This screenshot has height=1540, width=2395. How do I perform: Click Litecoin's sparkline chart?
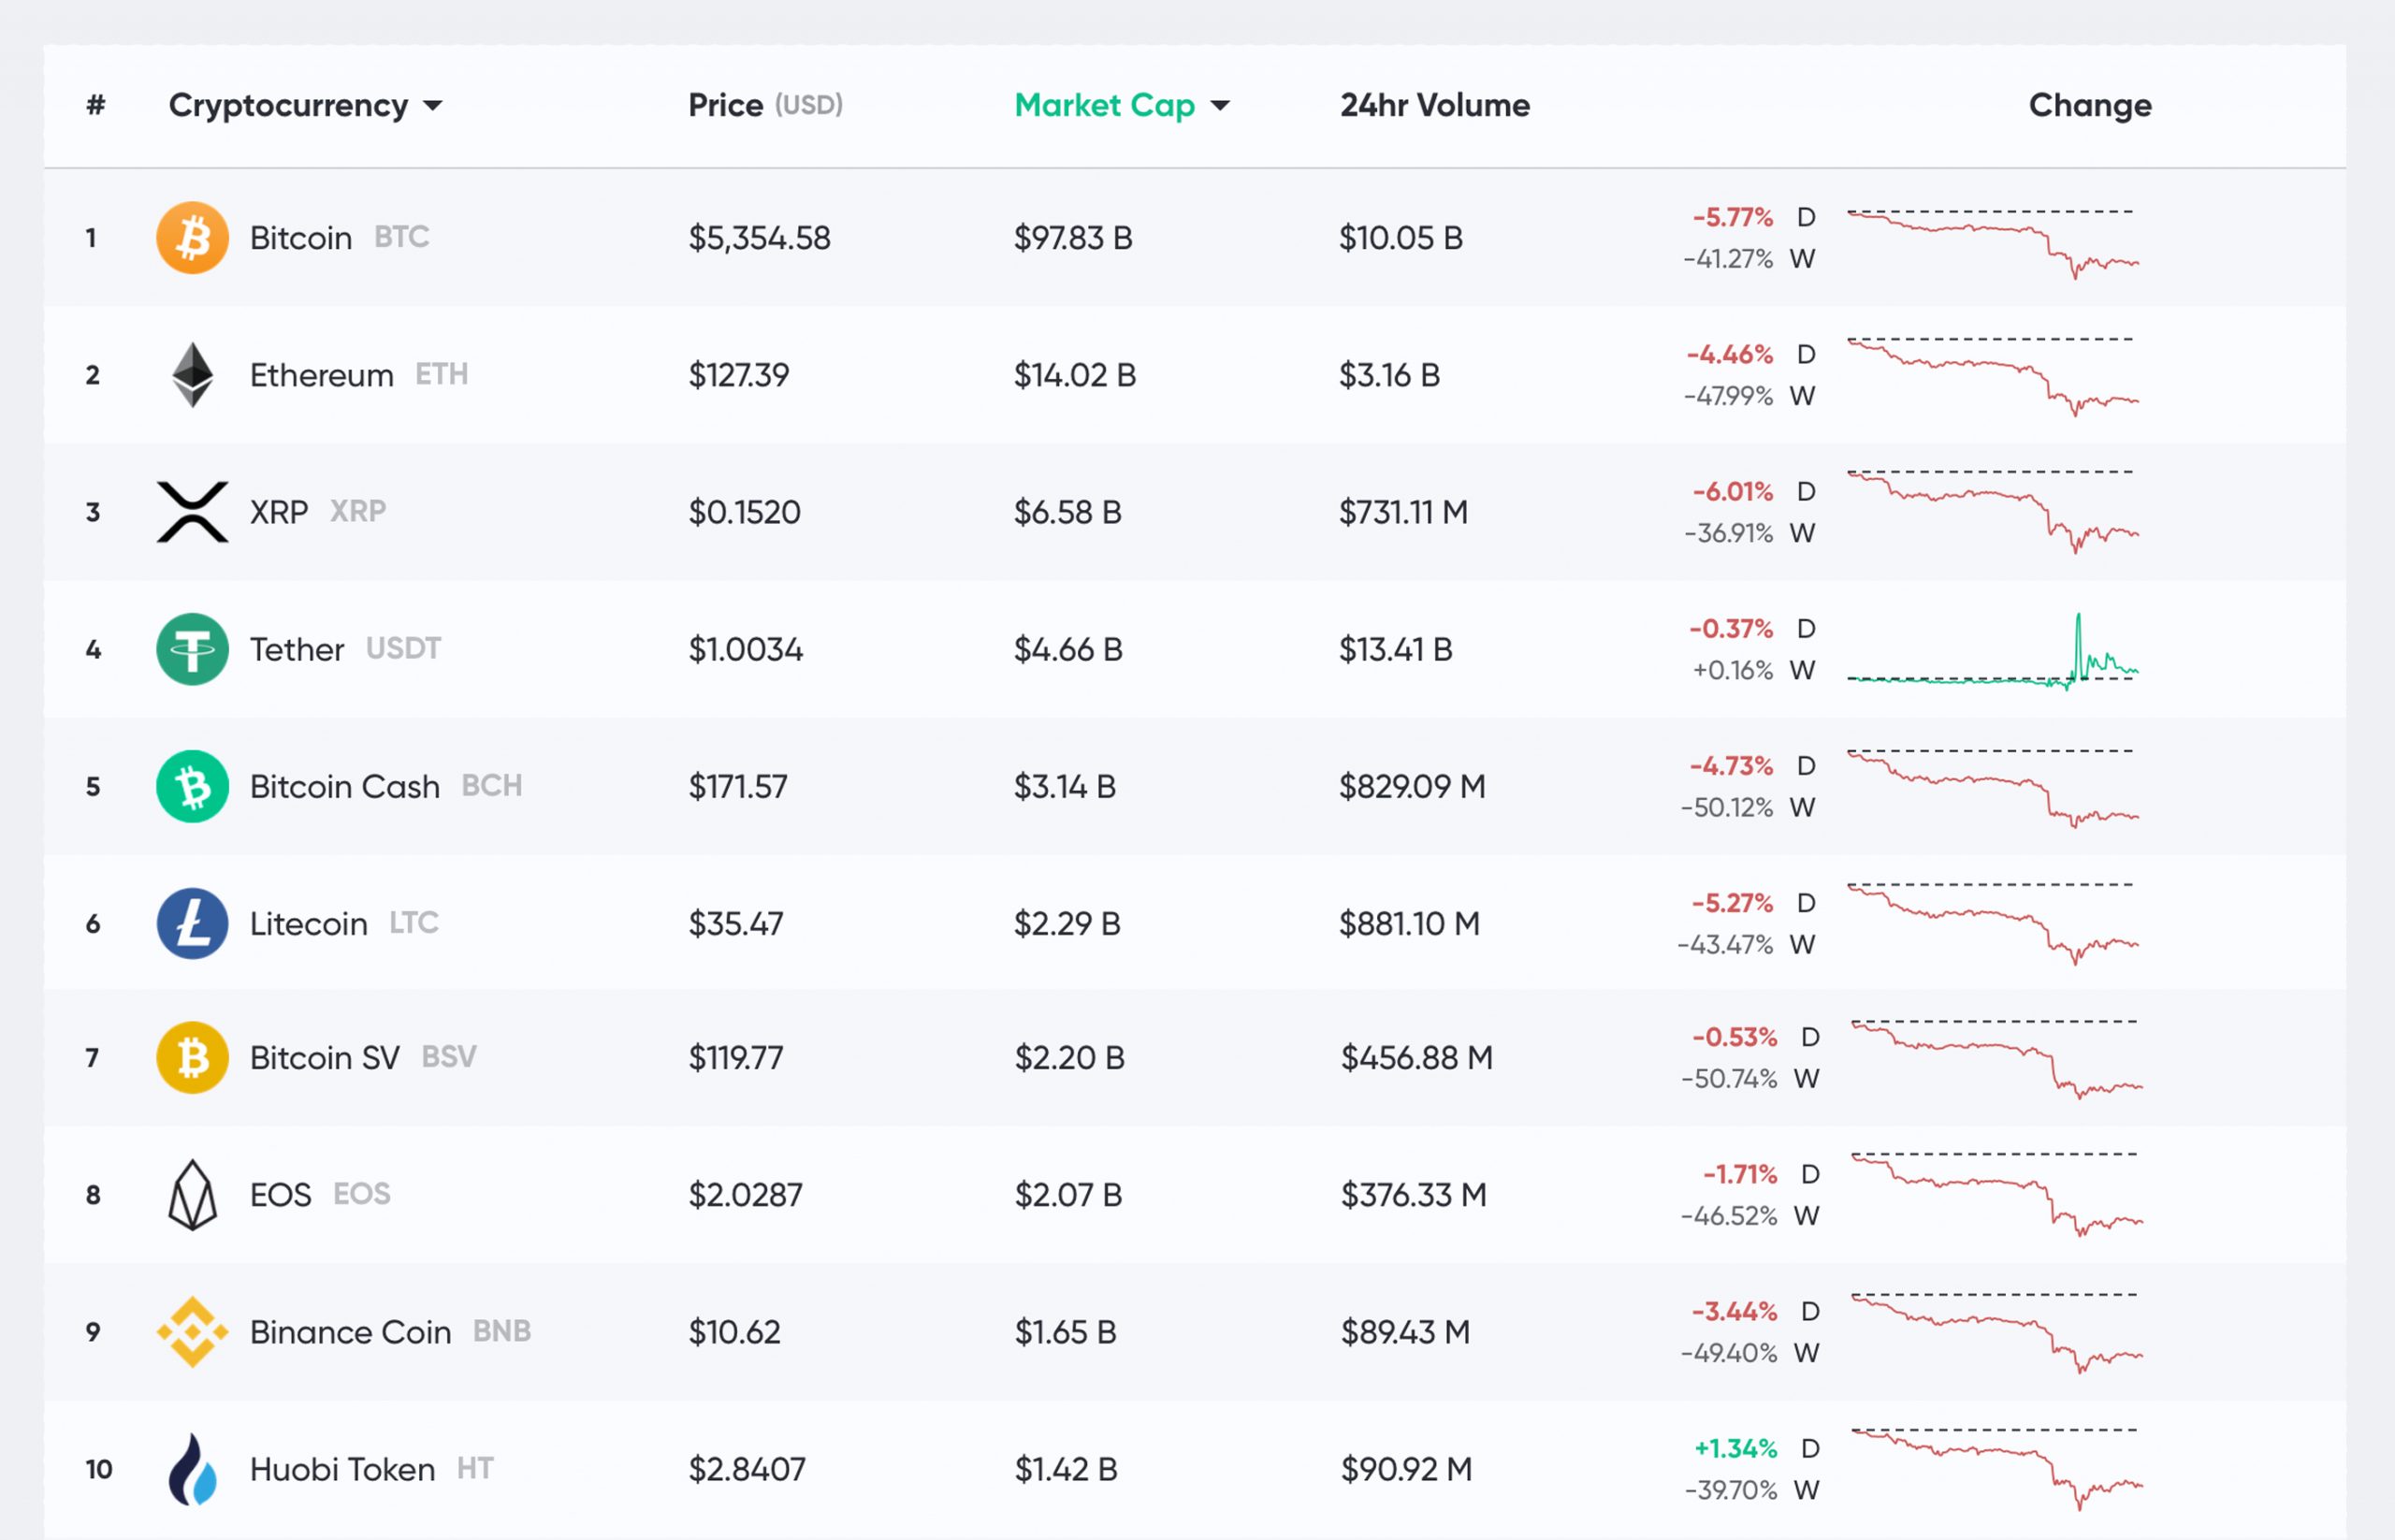1993,923
